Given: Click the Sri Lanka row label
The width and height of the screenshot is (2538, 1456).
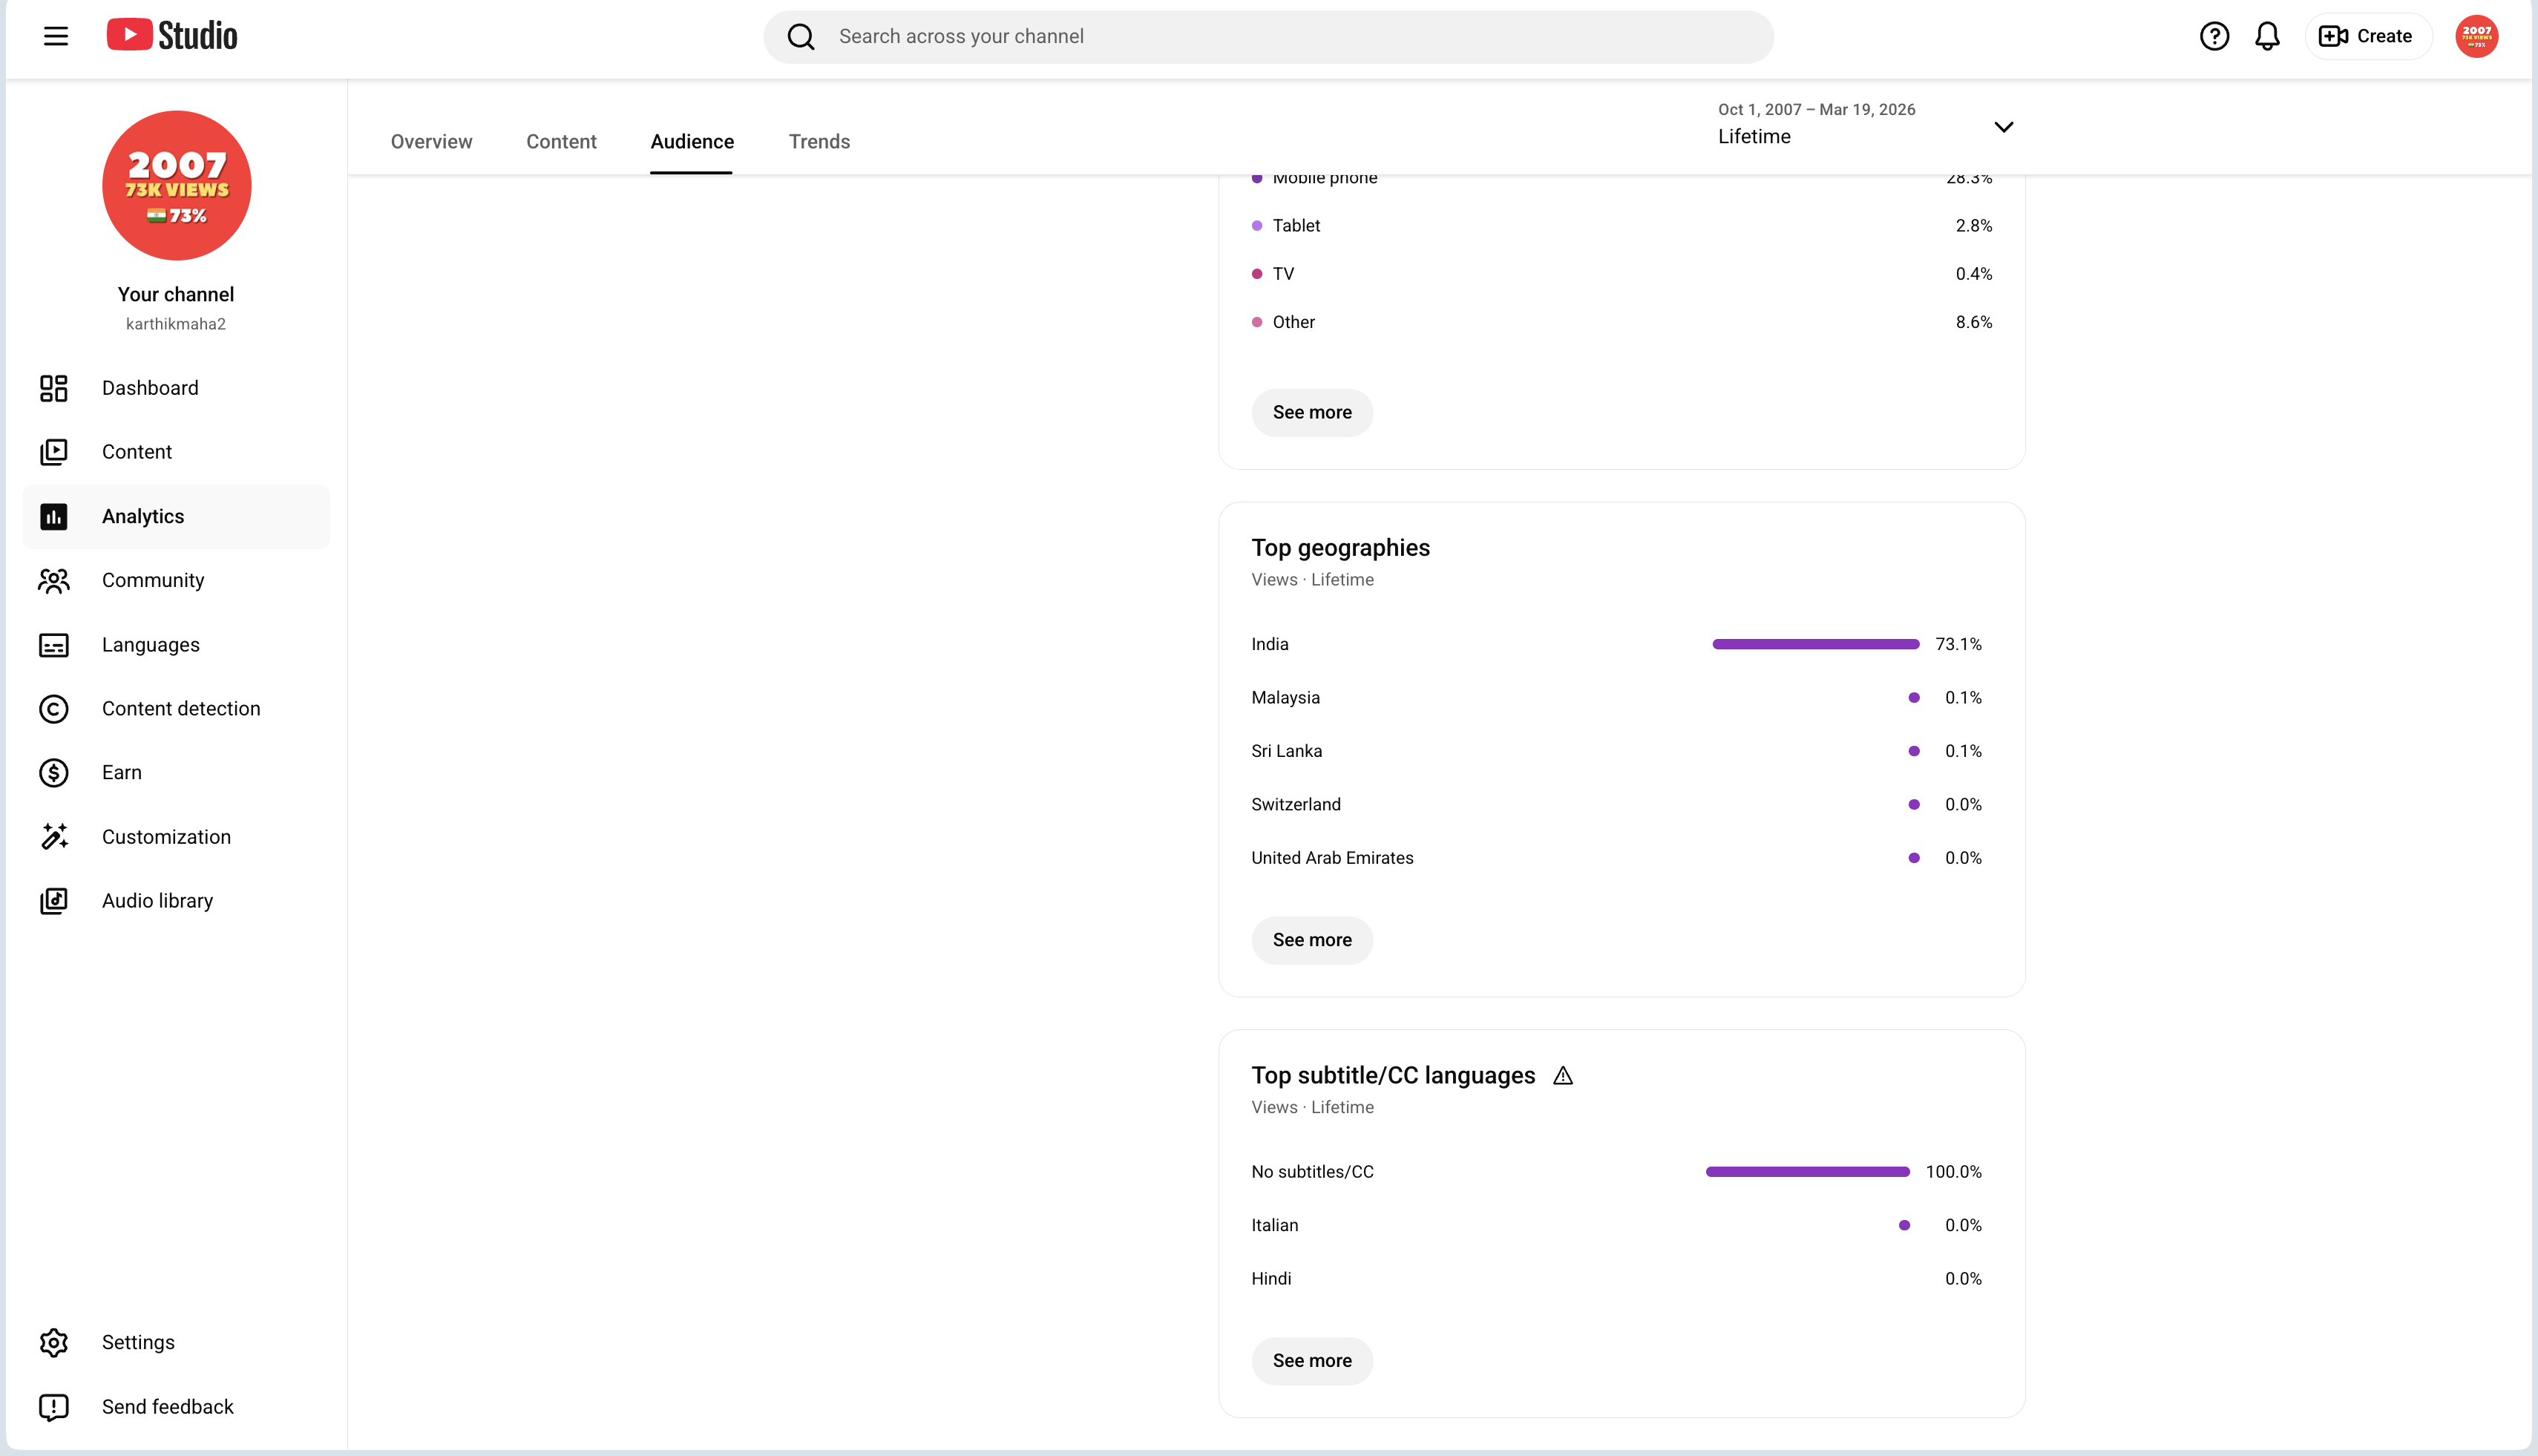Looking at the screenshot, I should point(1286,751).
